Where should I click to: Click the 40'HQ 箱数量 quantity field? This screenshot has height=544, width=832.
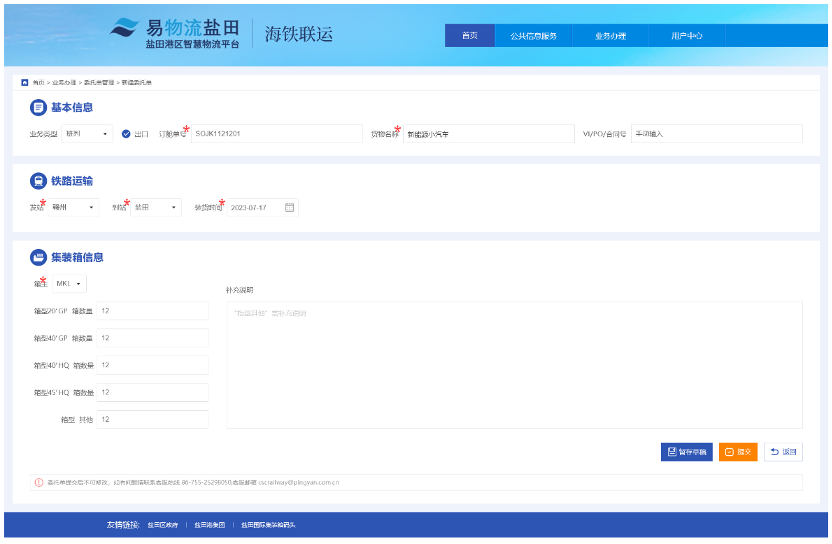pos(152,365)
